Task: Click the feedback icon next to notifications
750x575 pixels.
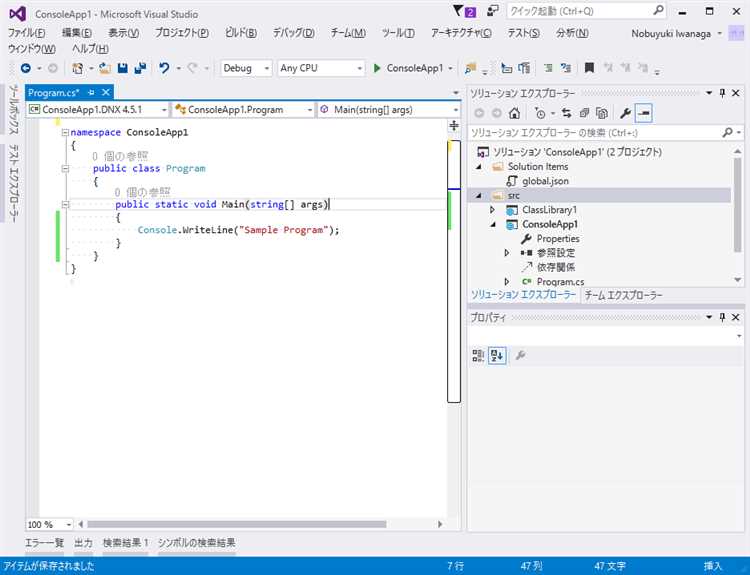Action: pyautogui.click(x=493, y=11)
